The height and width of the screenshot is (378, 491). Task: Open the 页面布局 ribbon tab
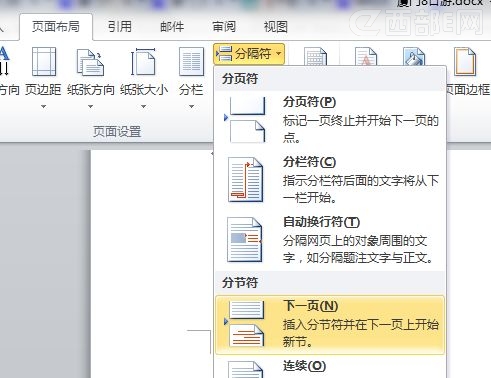(x=56, y=27)
